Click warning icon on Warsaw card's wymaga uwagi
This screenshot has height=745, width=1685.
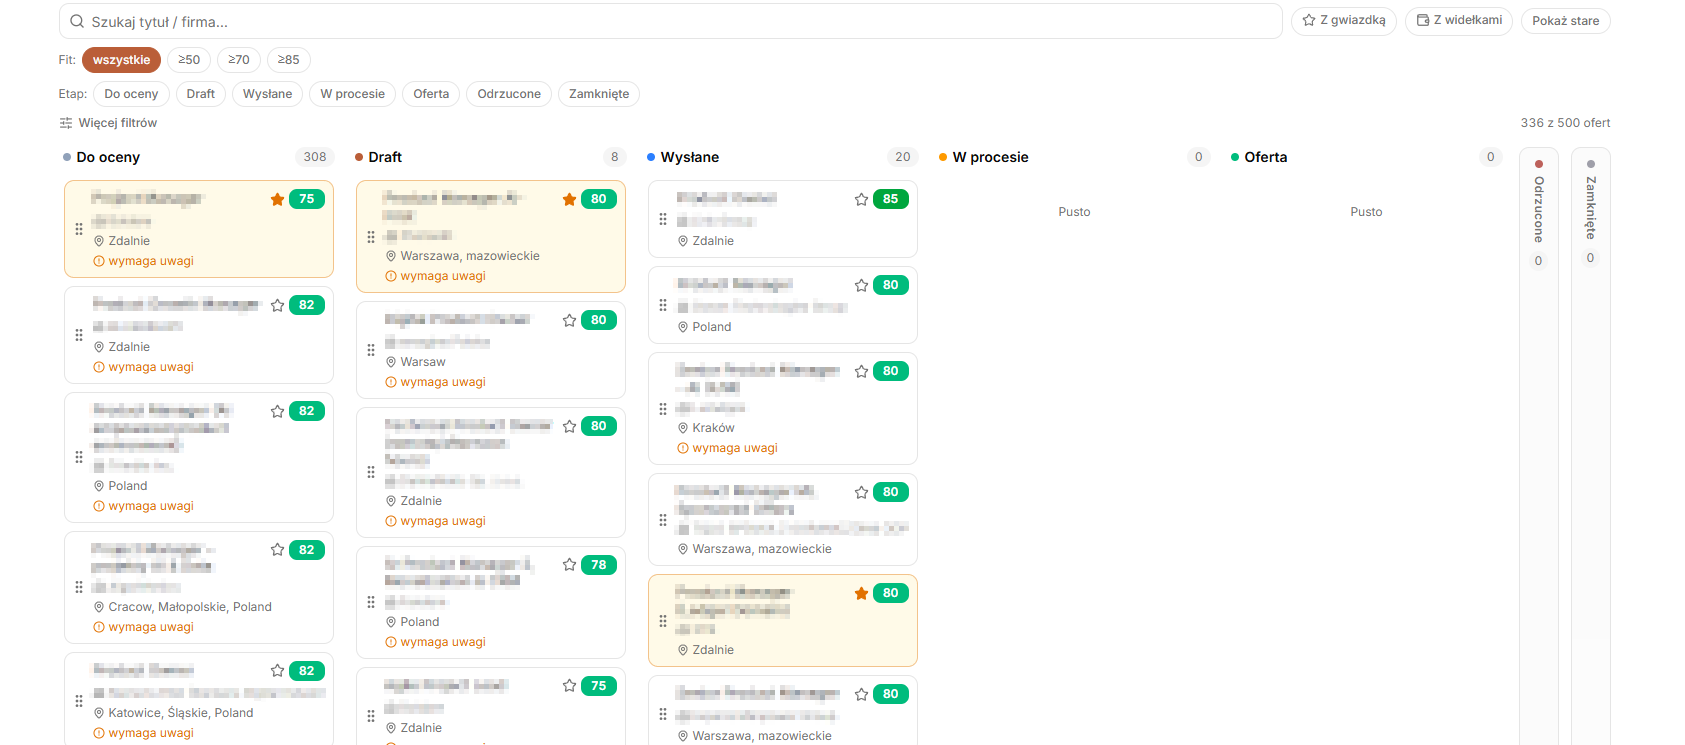click(x=391, y=382)
